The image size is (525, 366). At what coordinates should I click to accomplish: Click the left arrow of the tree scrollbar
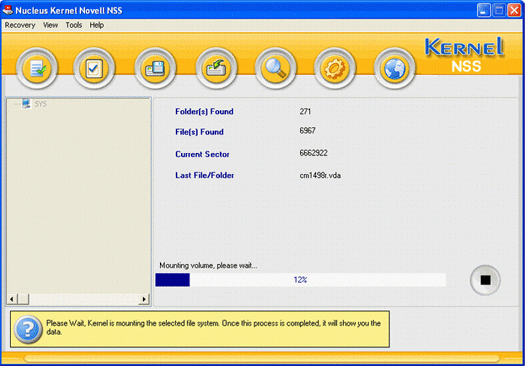tap(12, 299)
